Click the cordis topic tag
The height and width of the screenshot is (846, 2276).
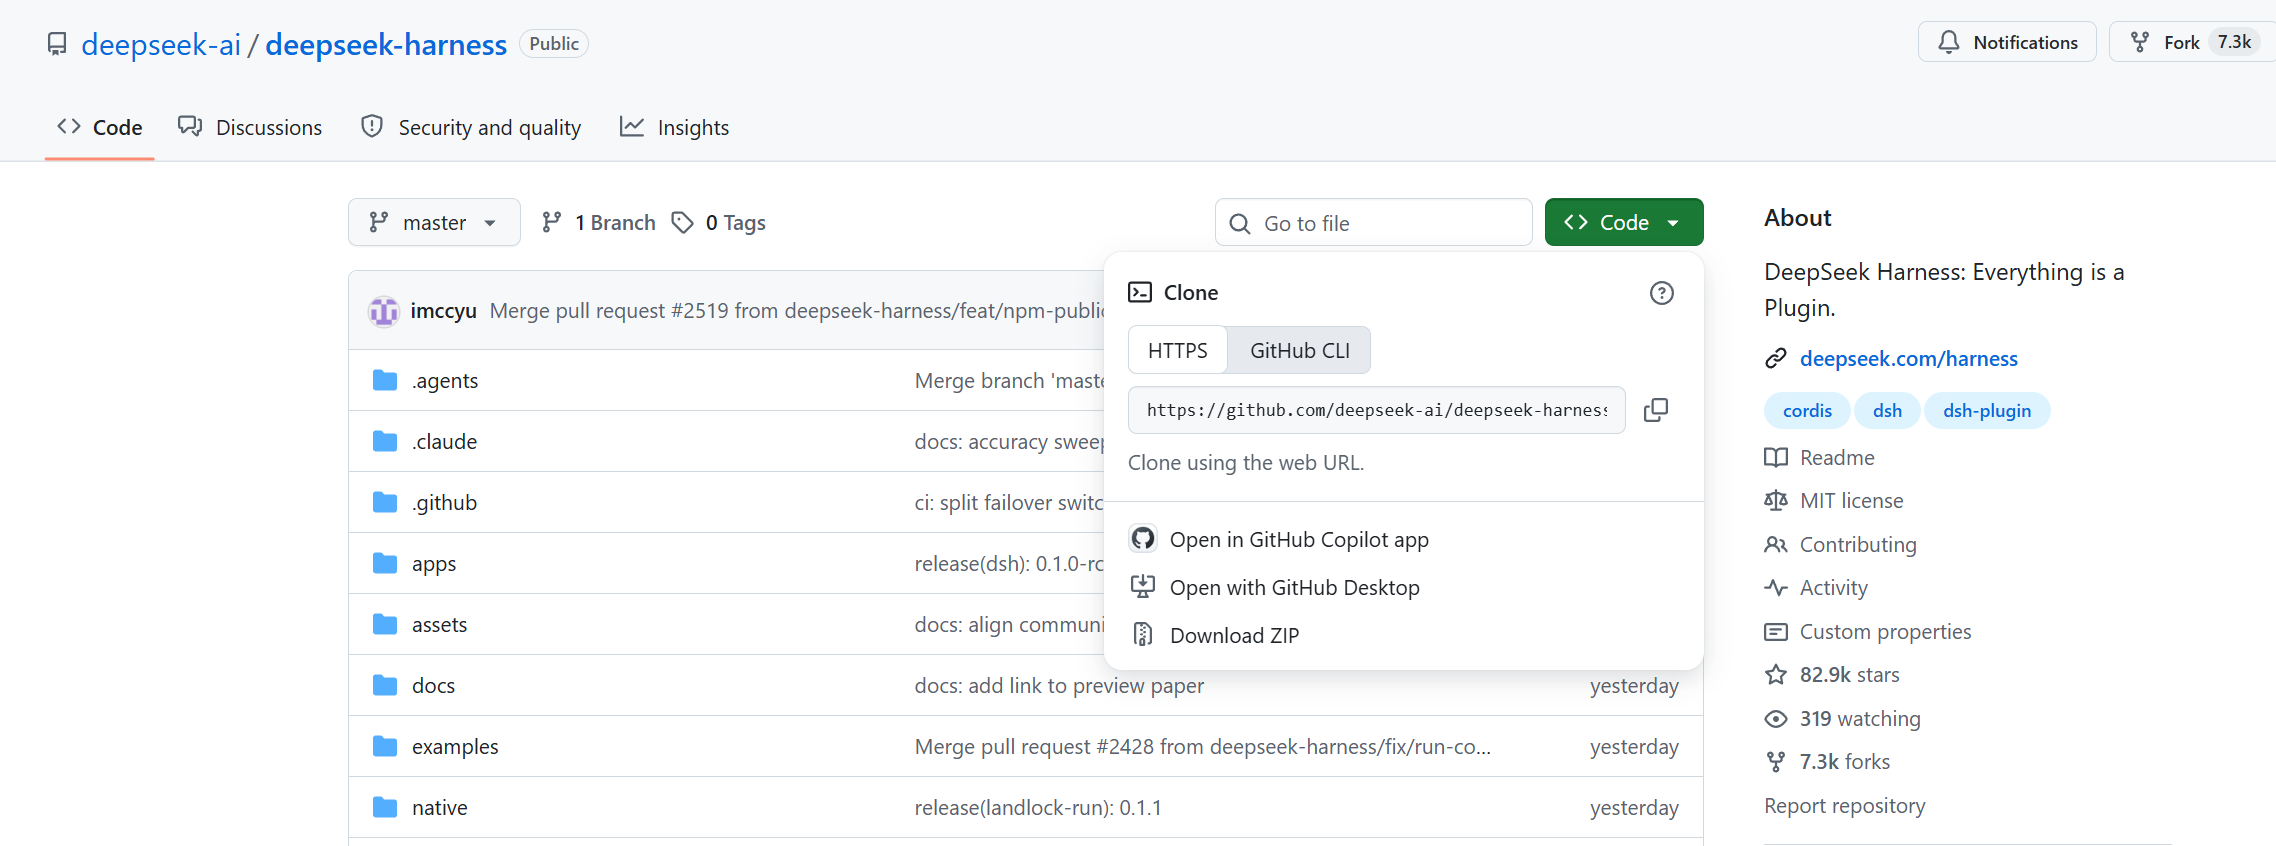coord(1808,410)
